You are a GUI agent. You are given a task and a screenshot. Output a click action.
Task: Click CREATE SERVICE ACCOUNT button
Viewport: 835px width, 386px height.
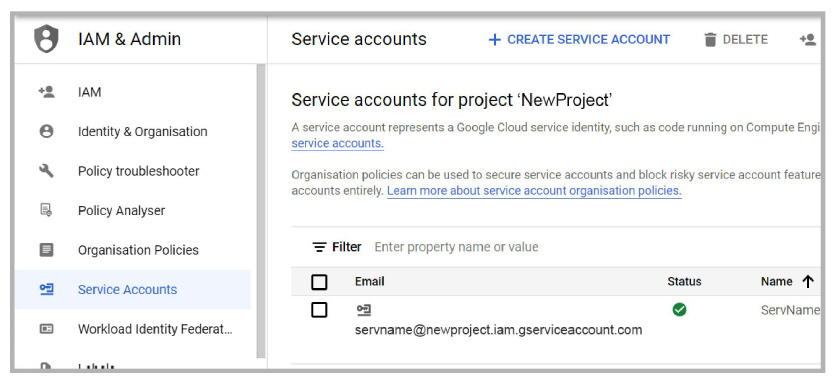tap(579, 40)
